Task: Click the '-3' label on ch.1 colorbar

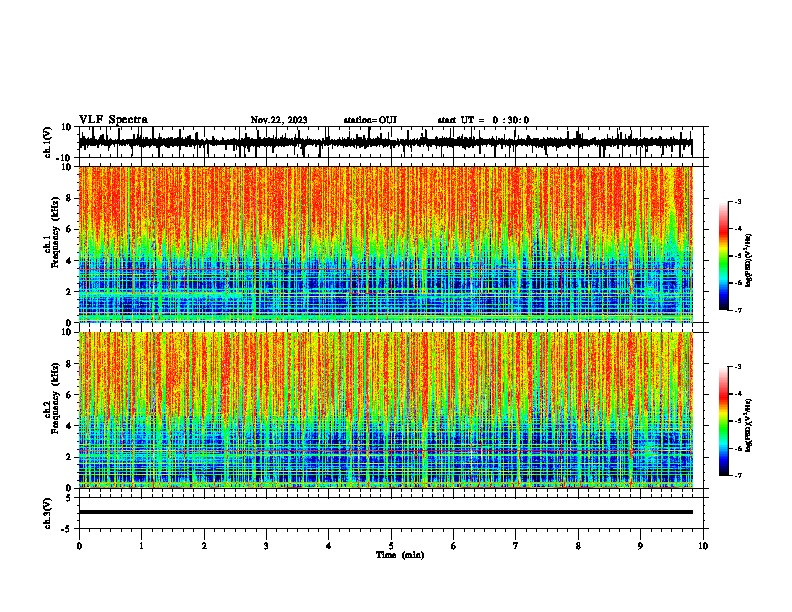Action: [738, 201]
